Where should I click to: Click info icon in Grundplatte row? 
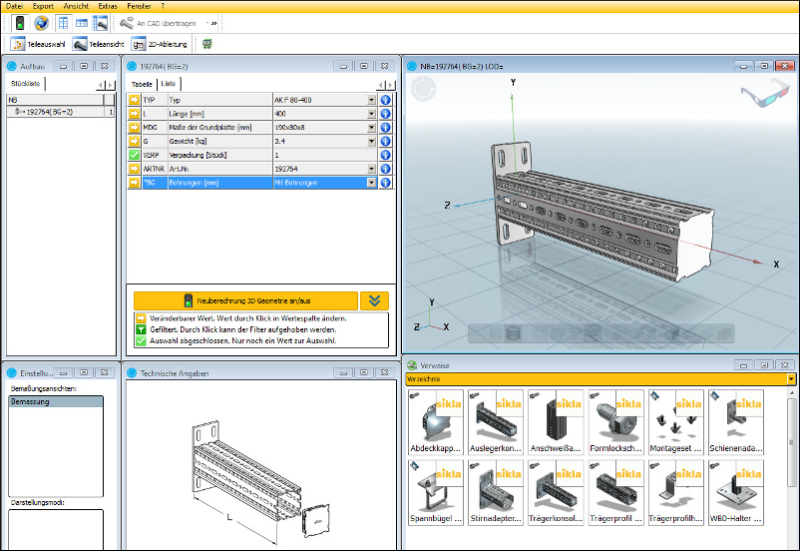[x=386, y=128]
